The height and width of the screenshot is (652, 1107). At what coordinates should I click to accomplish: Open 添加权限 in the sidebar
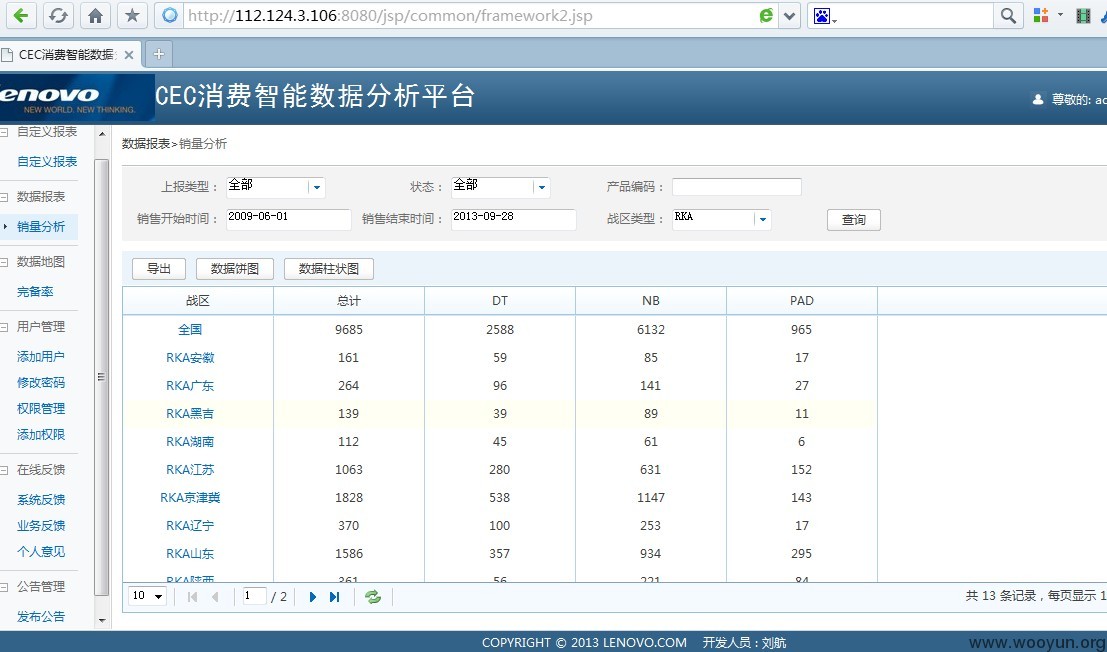pyautogui.click(x=41, y=435)
